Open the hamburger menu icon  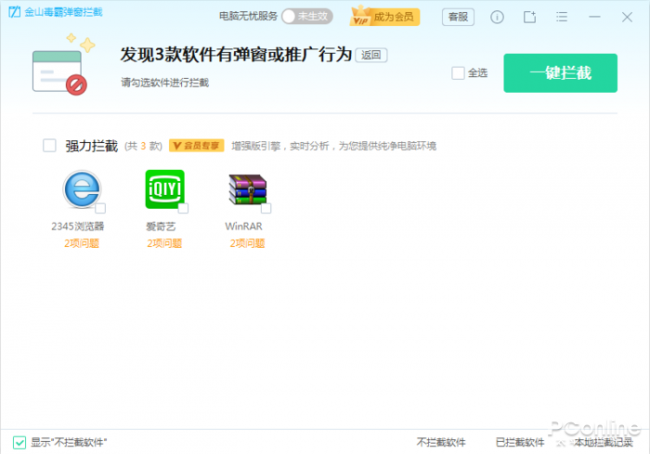coord(562,17)
